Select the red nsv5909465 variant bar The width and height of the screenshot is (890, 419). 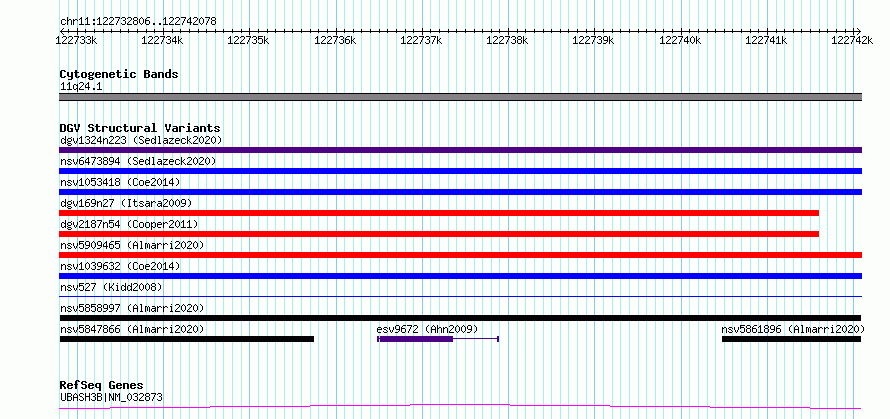tap(460, 255)
